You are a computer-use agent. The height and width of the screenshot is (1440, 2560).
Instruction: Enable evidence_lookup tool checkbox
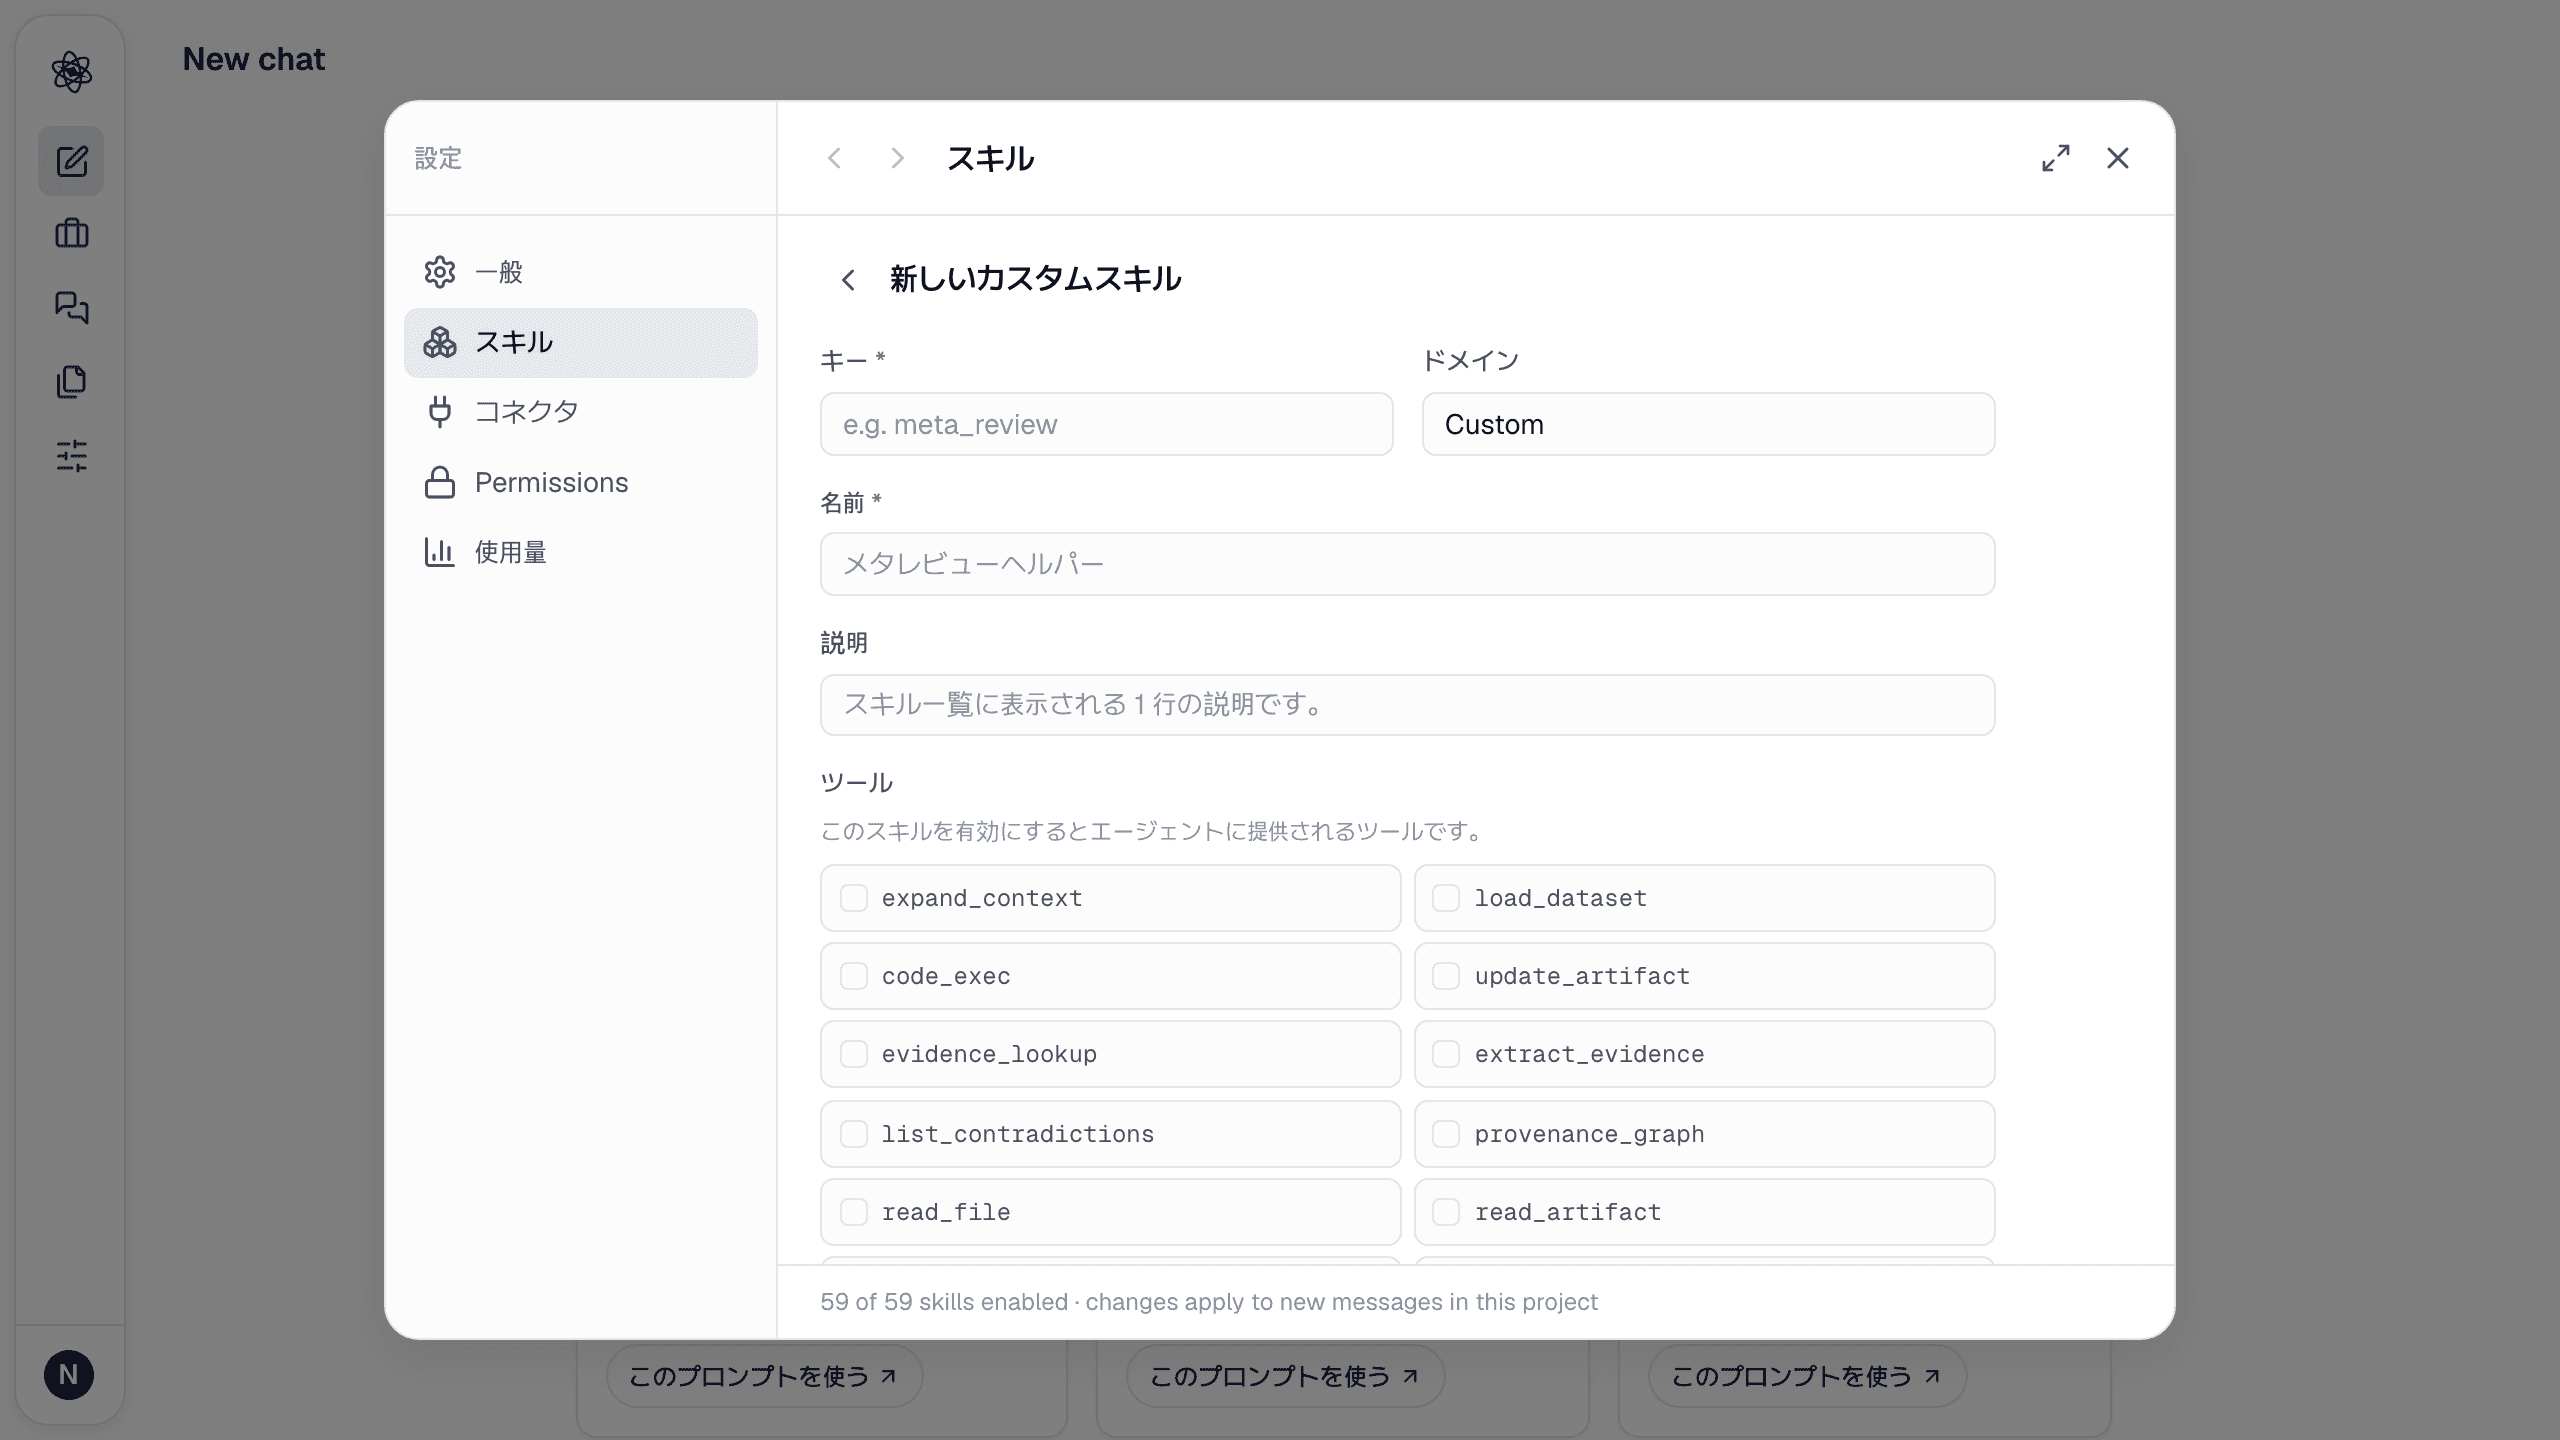(x=854, y=1054)
